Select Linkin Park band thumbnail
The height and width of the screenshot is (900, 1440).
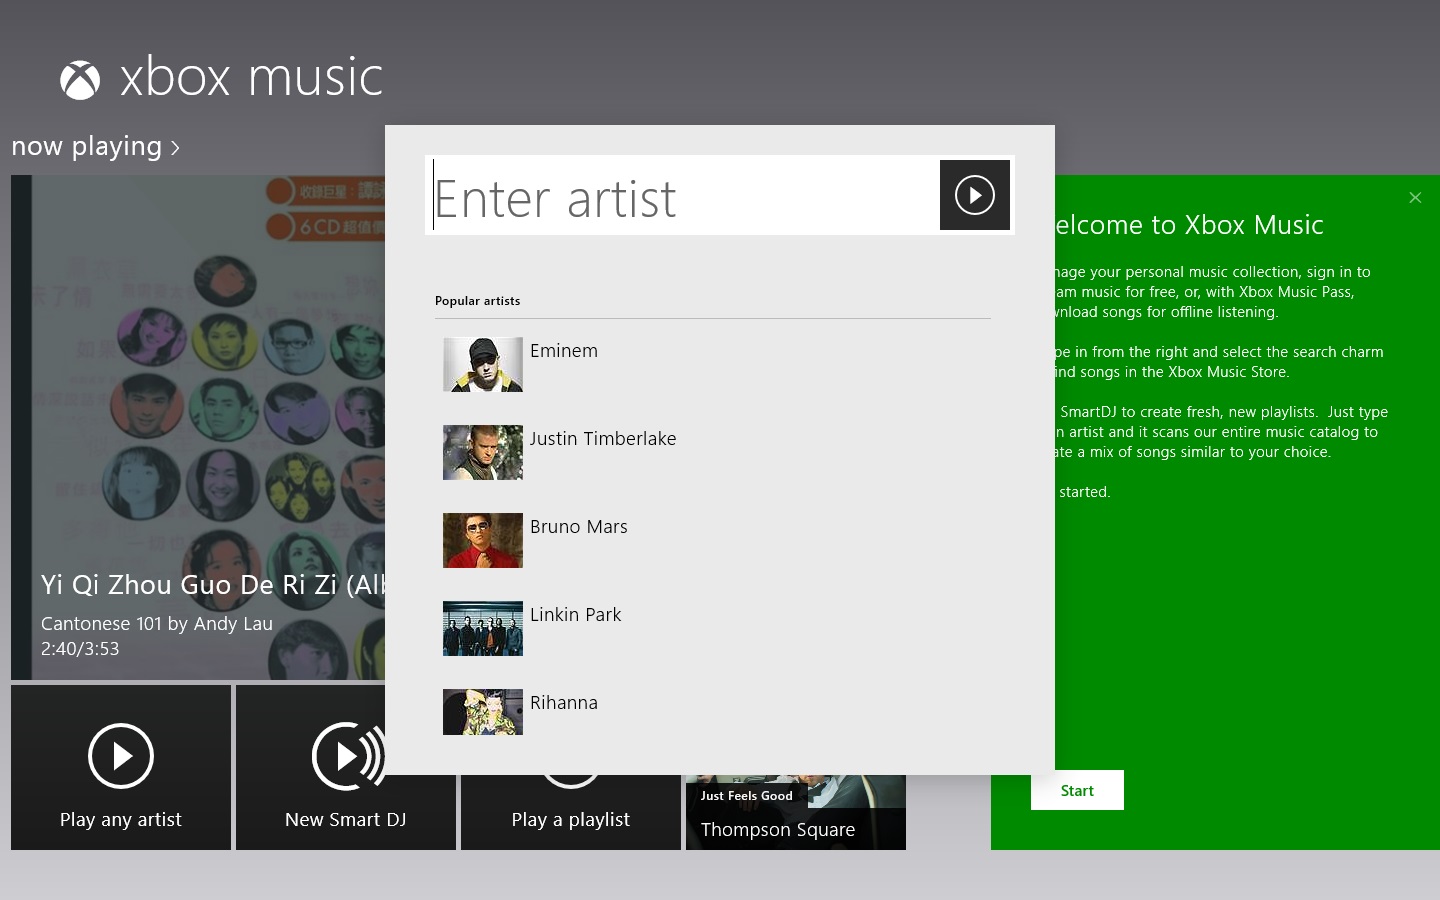483,628
